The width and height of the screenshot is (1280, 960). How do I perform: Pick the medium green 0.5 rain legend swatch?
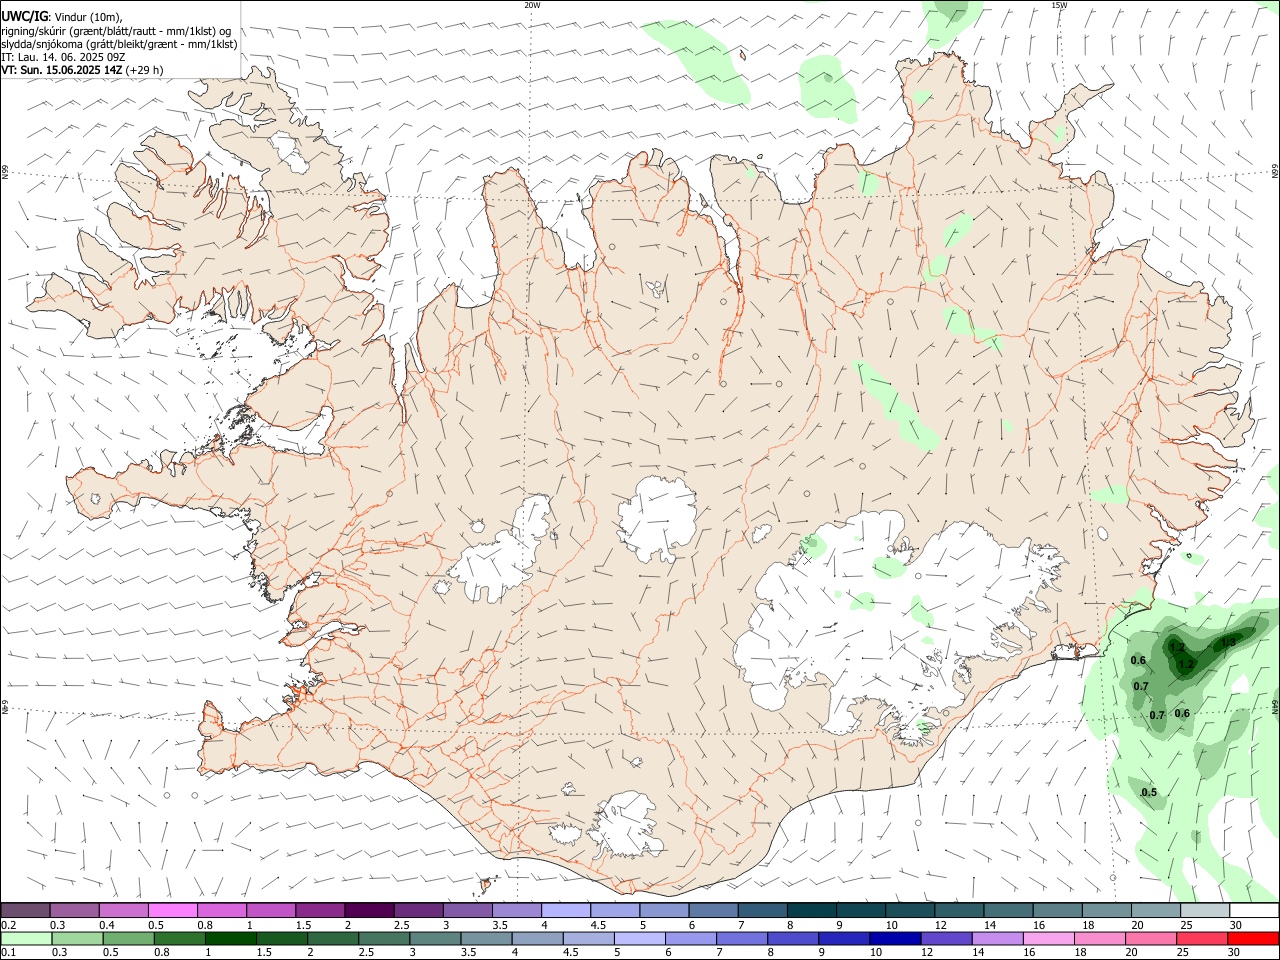[128, 938]
